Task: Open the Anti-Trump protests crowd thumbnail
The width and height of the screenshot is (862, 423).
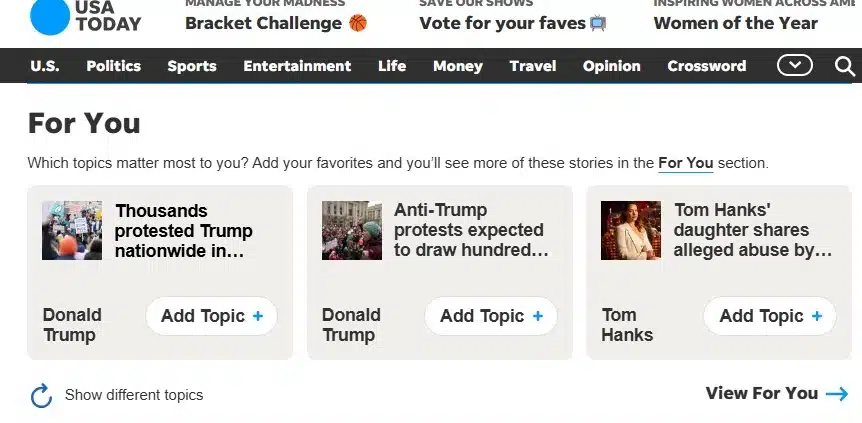Action: click(x=352, y=230)
